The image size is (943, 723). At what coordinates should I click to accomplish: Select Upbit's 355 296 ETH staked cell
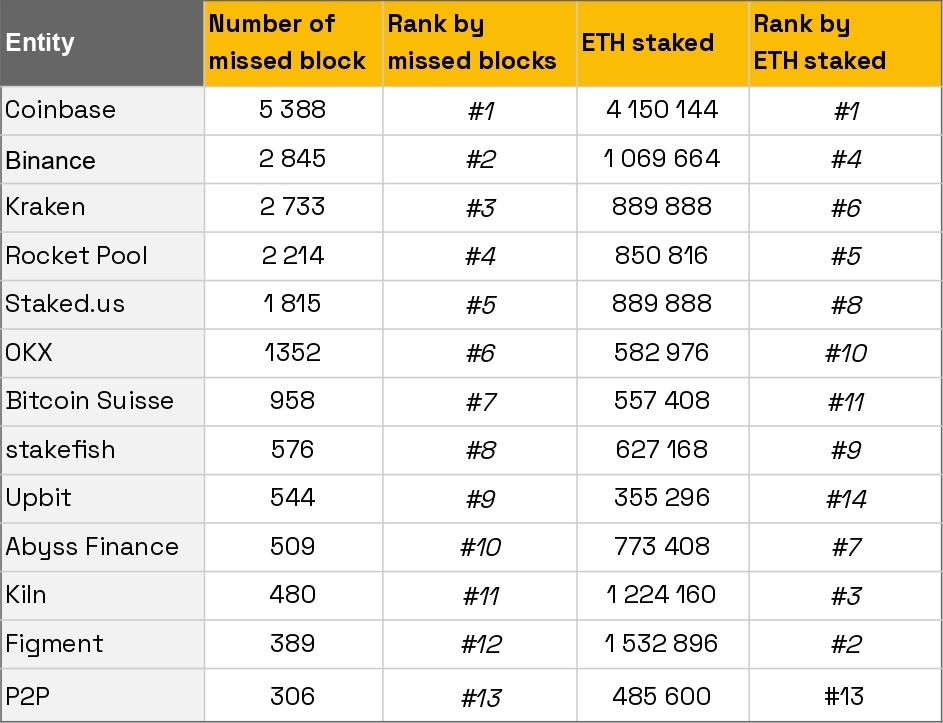coord(663,499)
